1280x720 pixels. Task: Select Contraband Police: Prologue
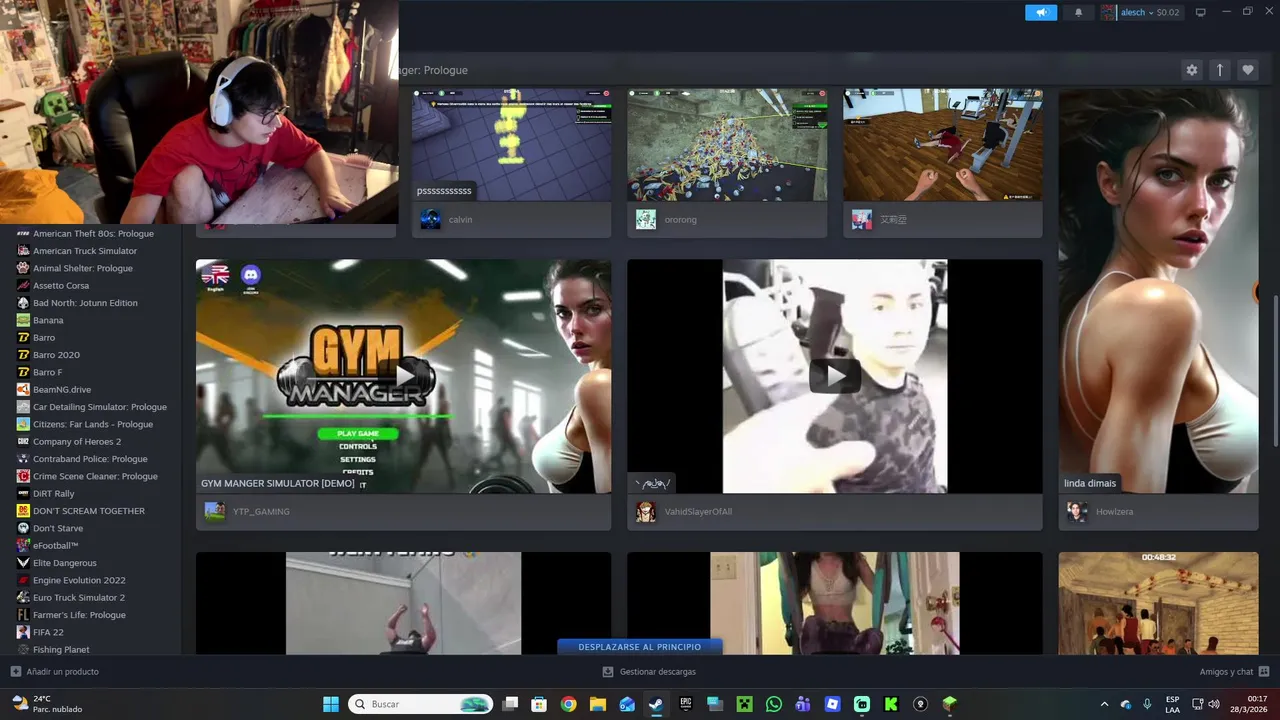coord(90,459)
